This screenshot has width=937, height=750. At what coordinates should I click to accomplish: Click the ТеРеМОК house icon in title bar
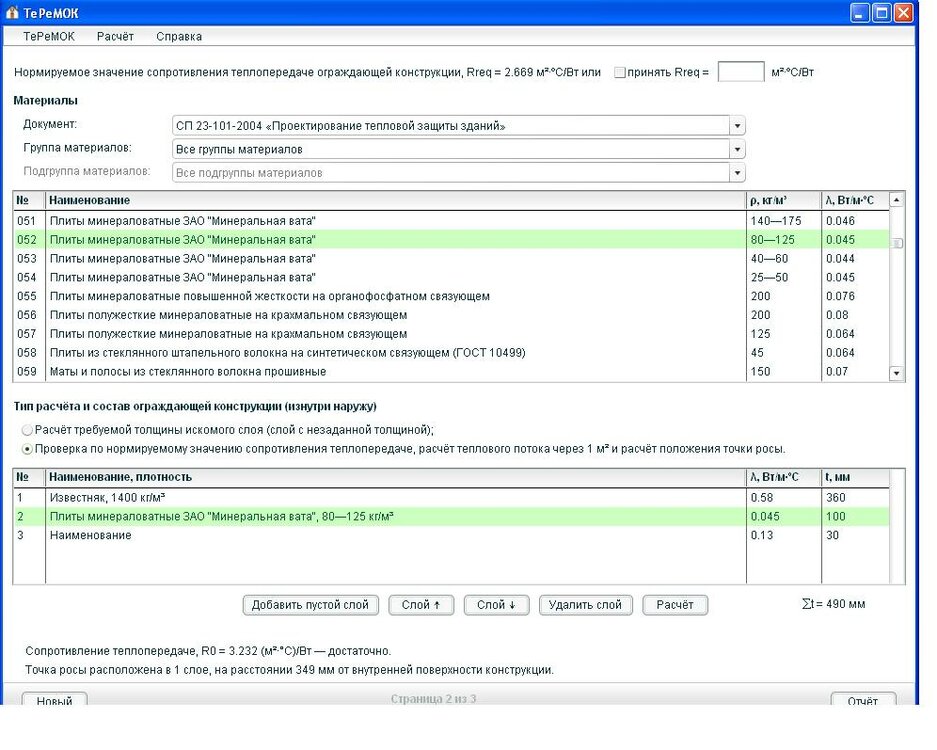(12, 13)
